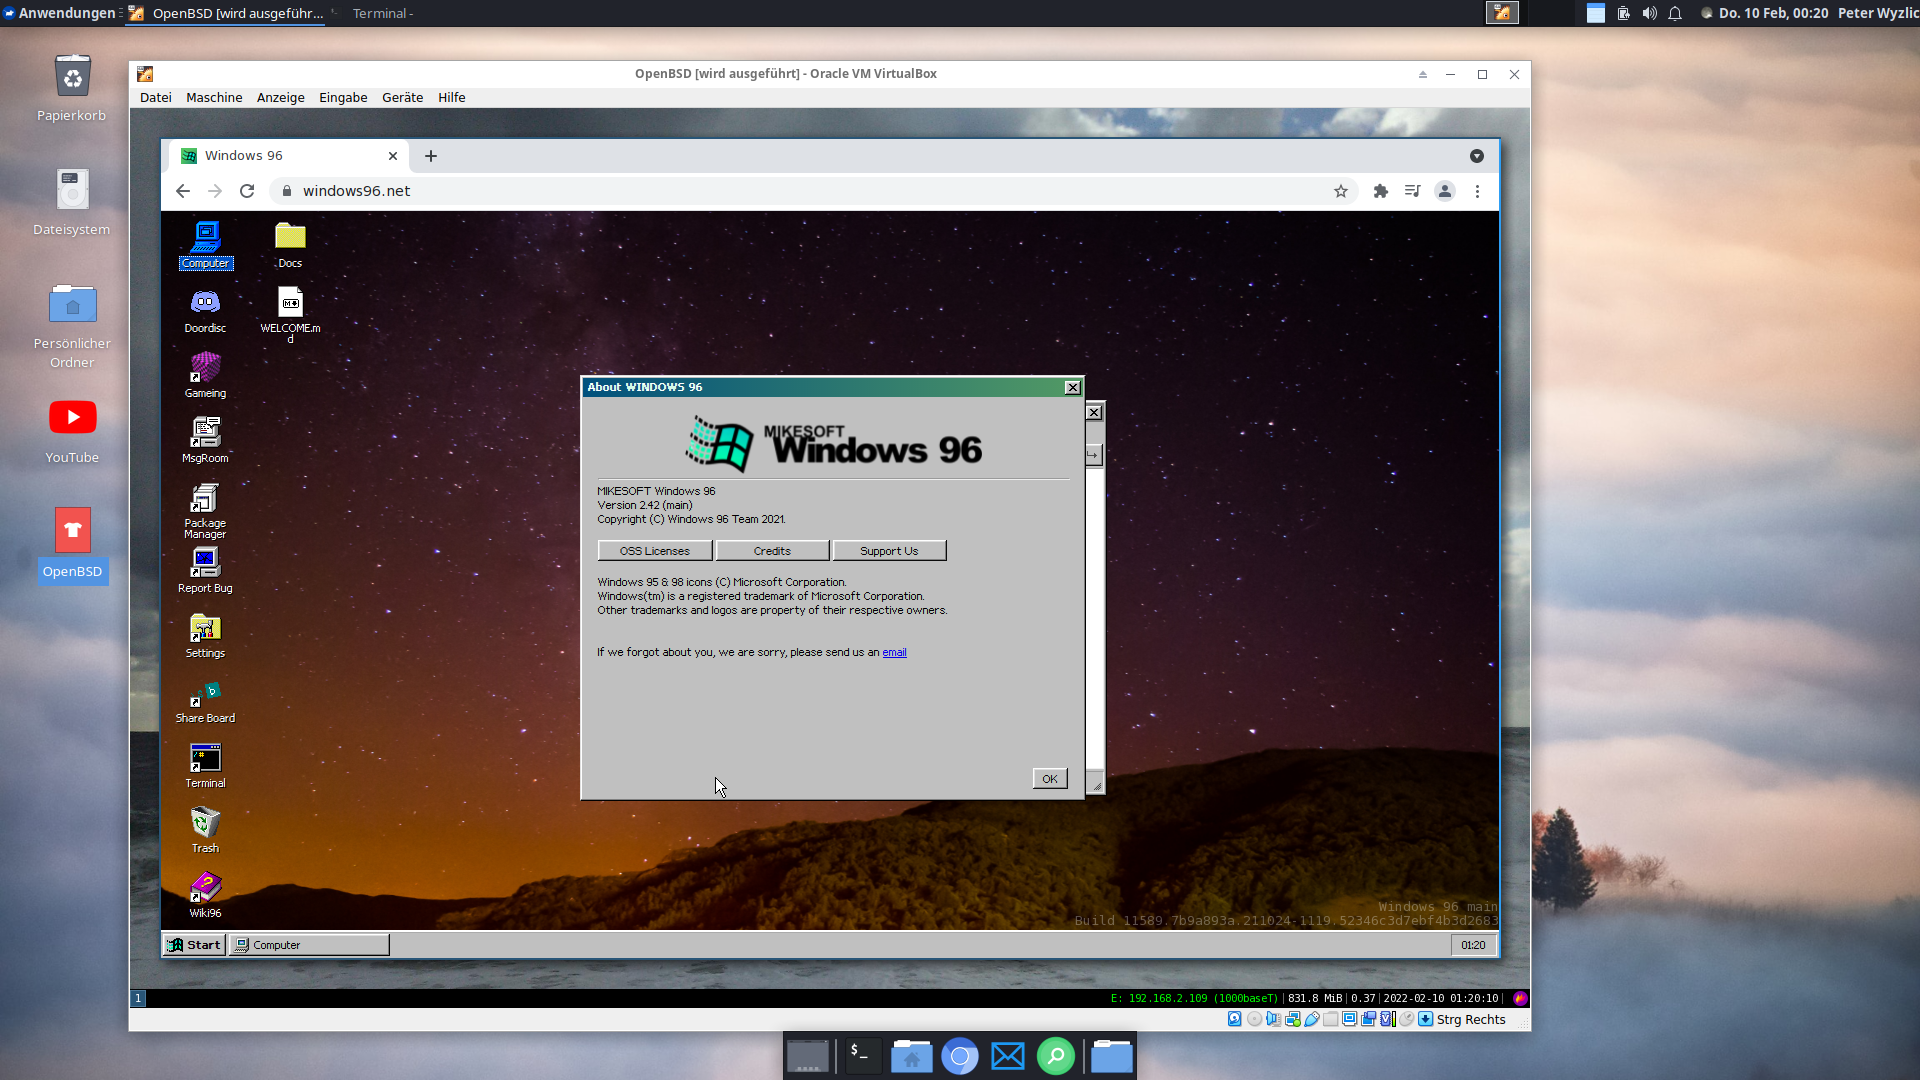Image resolution: width=1920 pixels, height=1080 pixels.
Task: Expand the tab search dropdown arrow
Action: point(1477,156)
